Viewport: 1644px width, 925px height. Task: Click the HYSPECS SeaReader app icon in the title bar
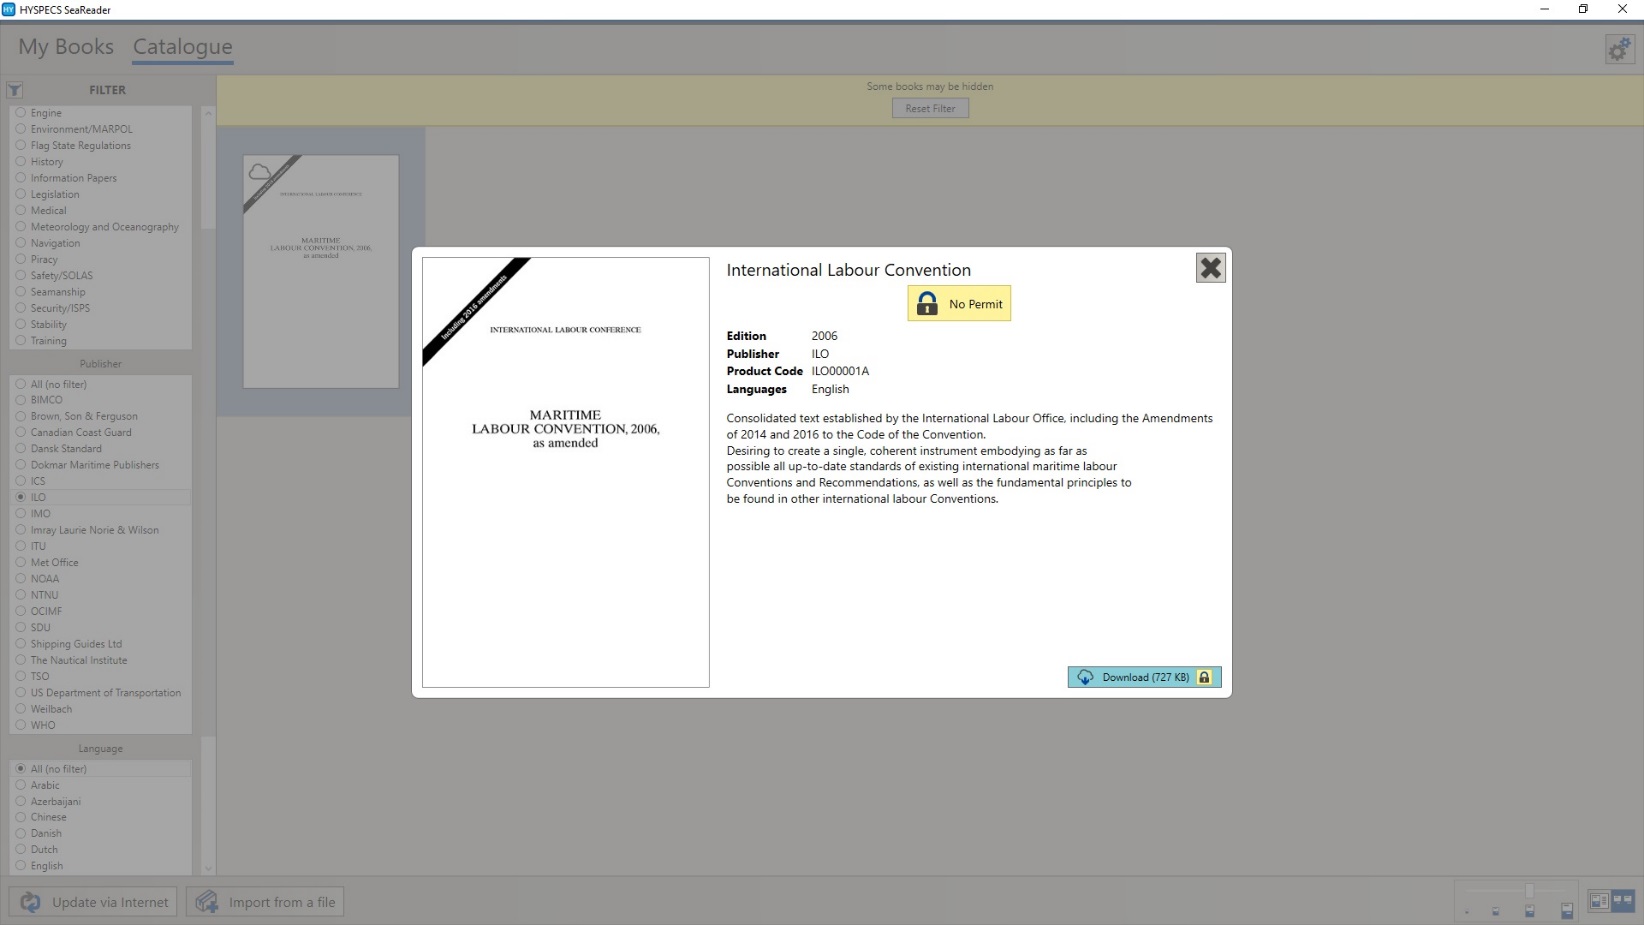tap(9, 9)
